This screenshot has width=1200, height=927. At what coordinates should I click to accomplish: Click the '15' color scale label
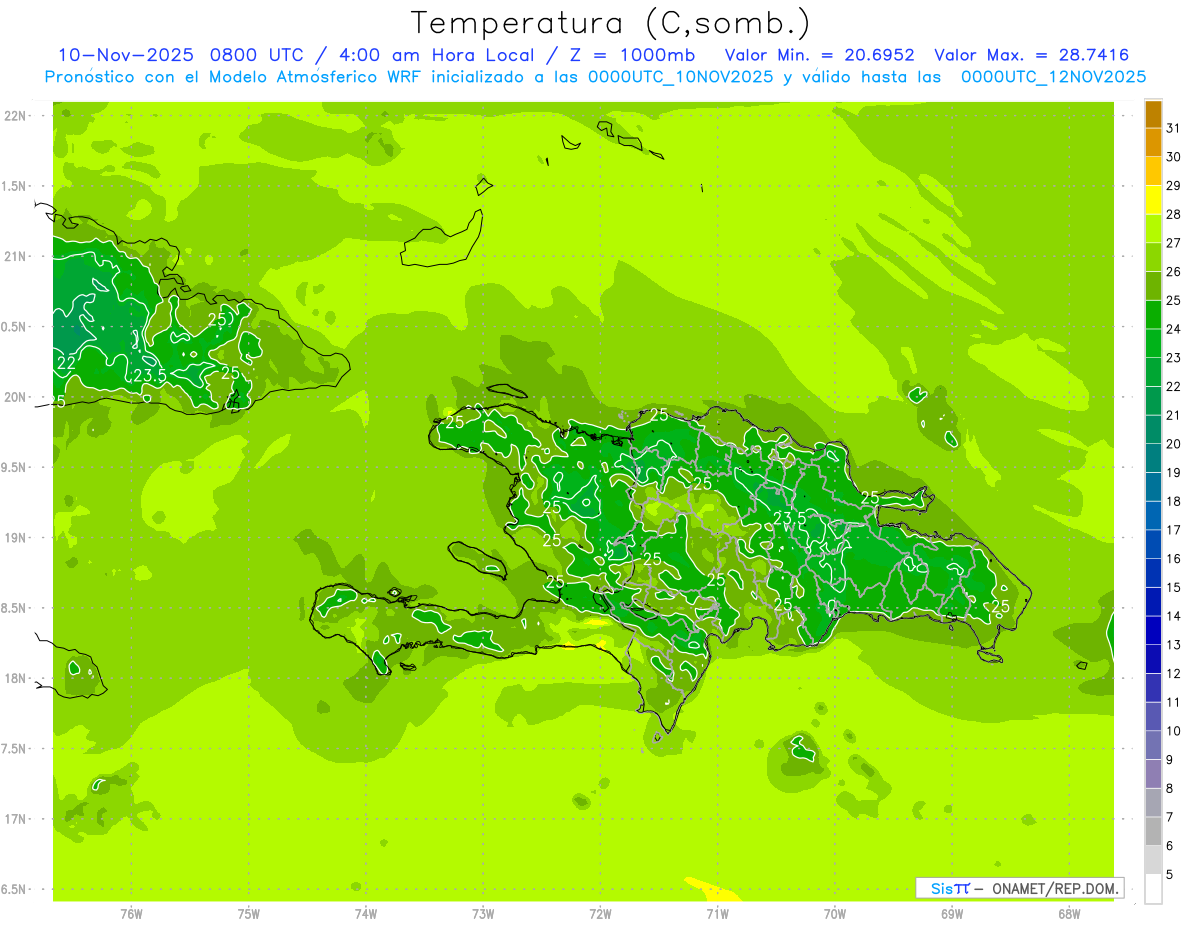point(1174,587)
